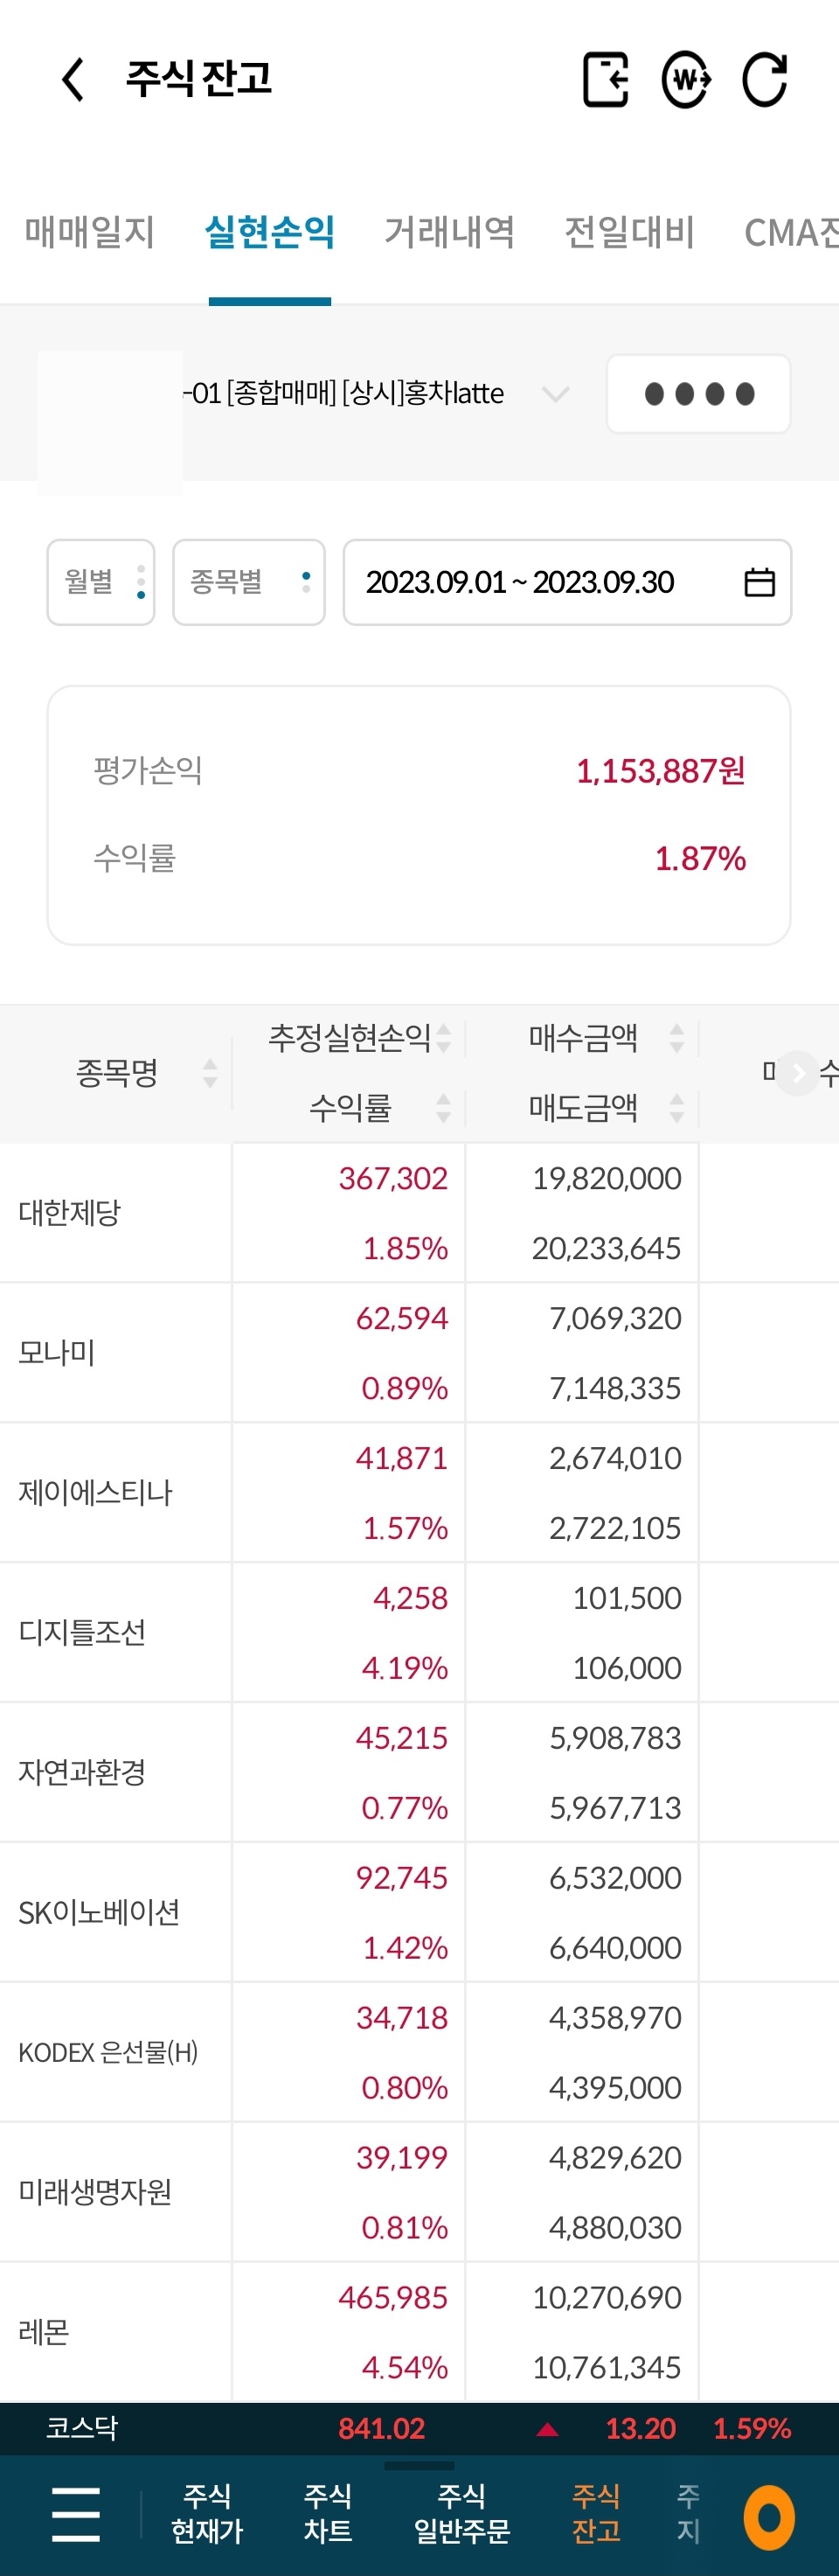Sort by 매수금액 column arrows
This screenshot has height=2576, width=839.
point(676,1038)
